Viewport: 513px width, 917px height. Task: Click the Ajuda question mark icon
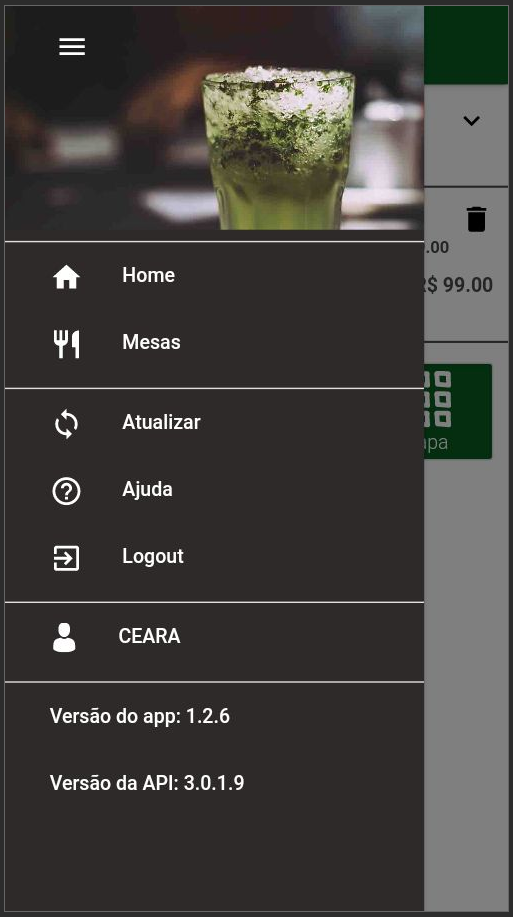pyautogui.click(x=66, y=491)
